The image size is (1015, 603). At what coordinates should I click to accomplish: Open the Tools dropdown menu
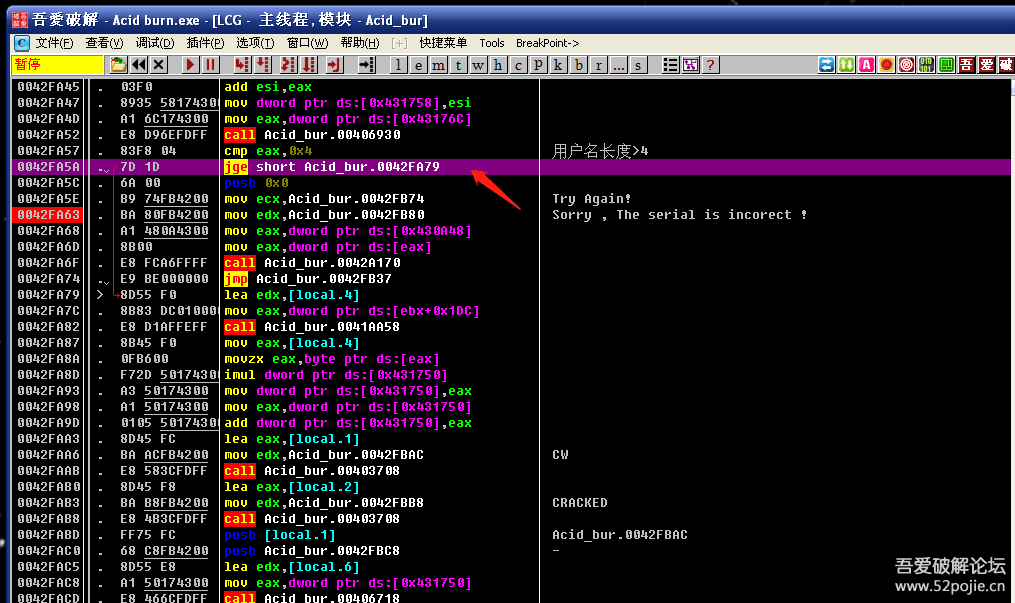click(492, 43)
